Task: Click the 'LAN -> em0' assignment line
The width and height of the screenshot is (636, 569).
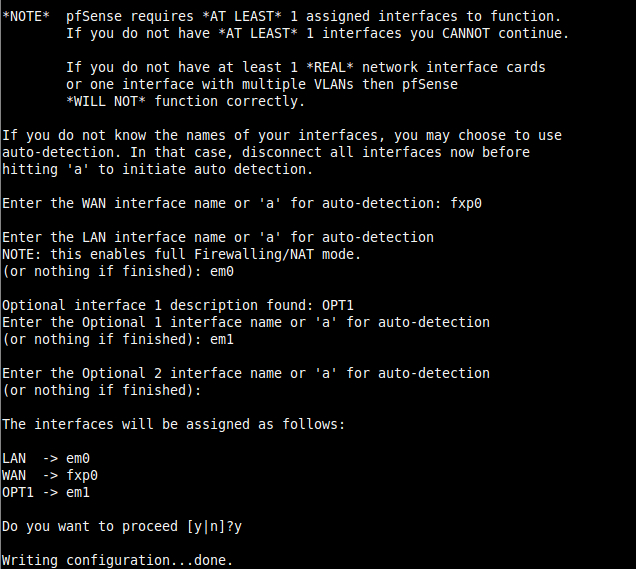Action: (50, 458)
